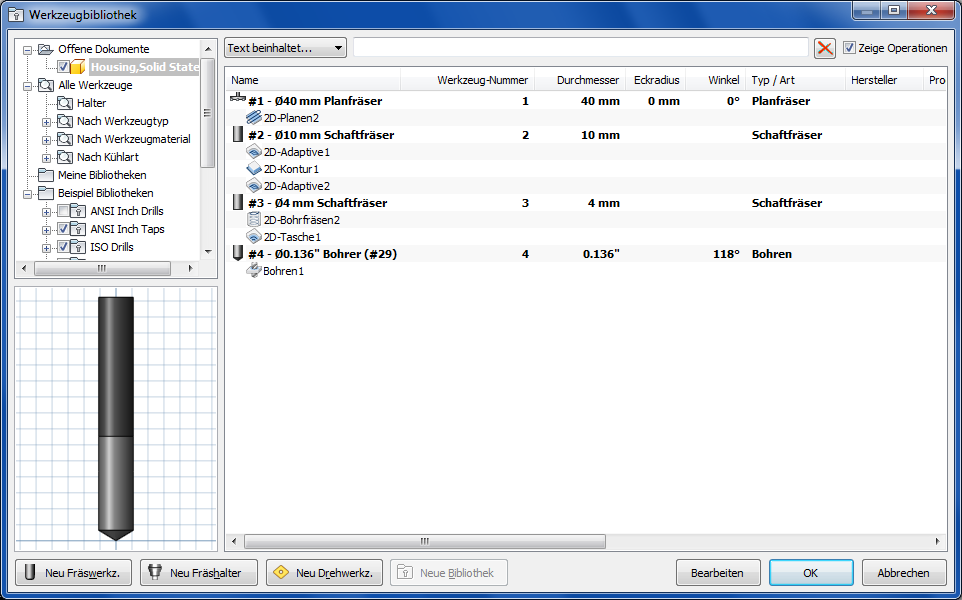Click the end mill icon for tool #3

(238, 202)
